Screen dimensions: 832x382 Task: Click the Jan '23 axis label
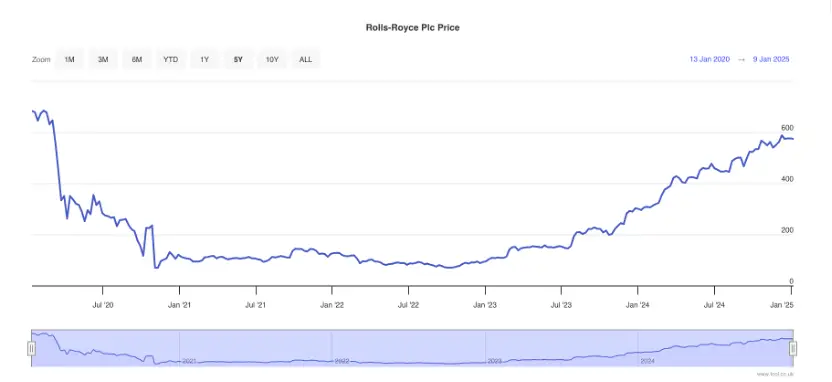486,305
